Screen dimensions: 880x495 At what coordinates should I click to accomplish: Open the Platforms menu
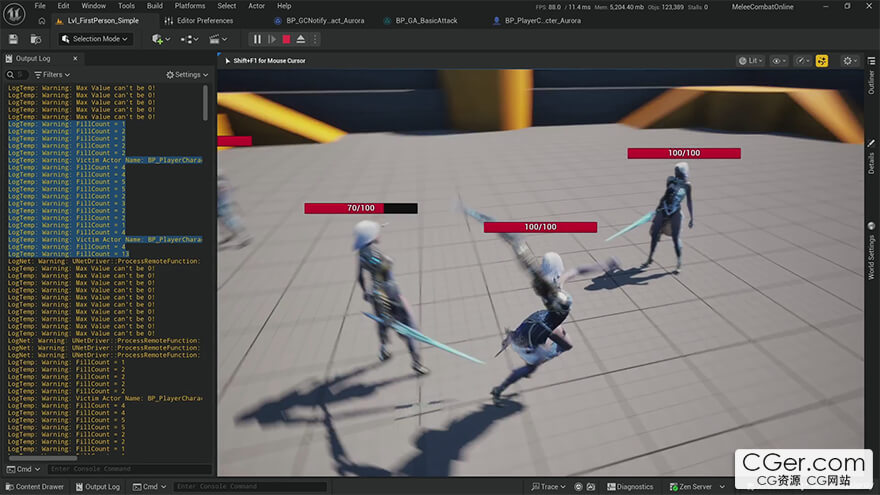coord(190,6)
